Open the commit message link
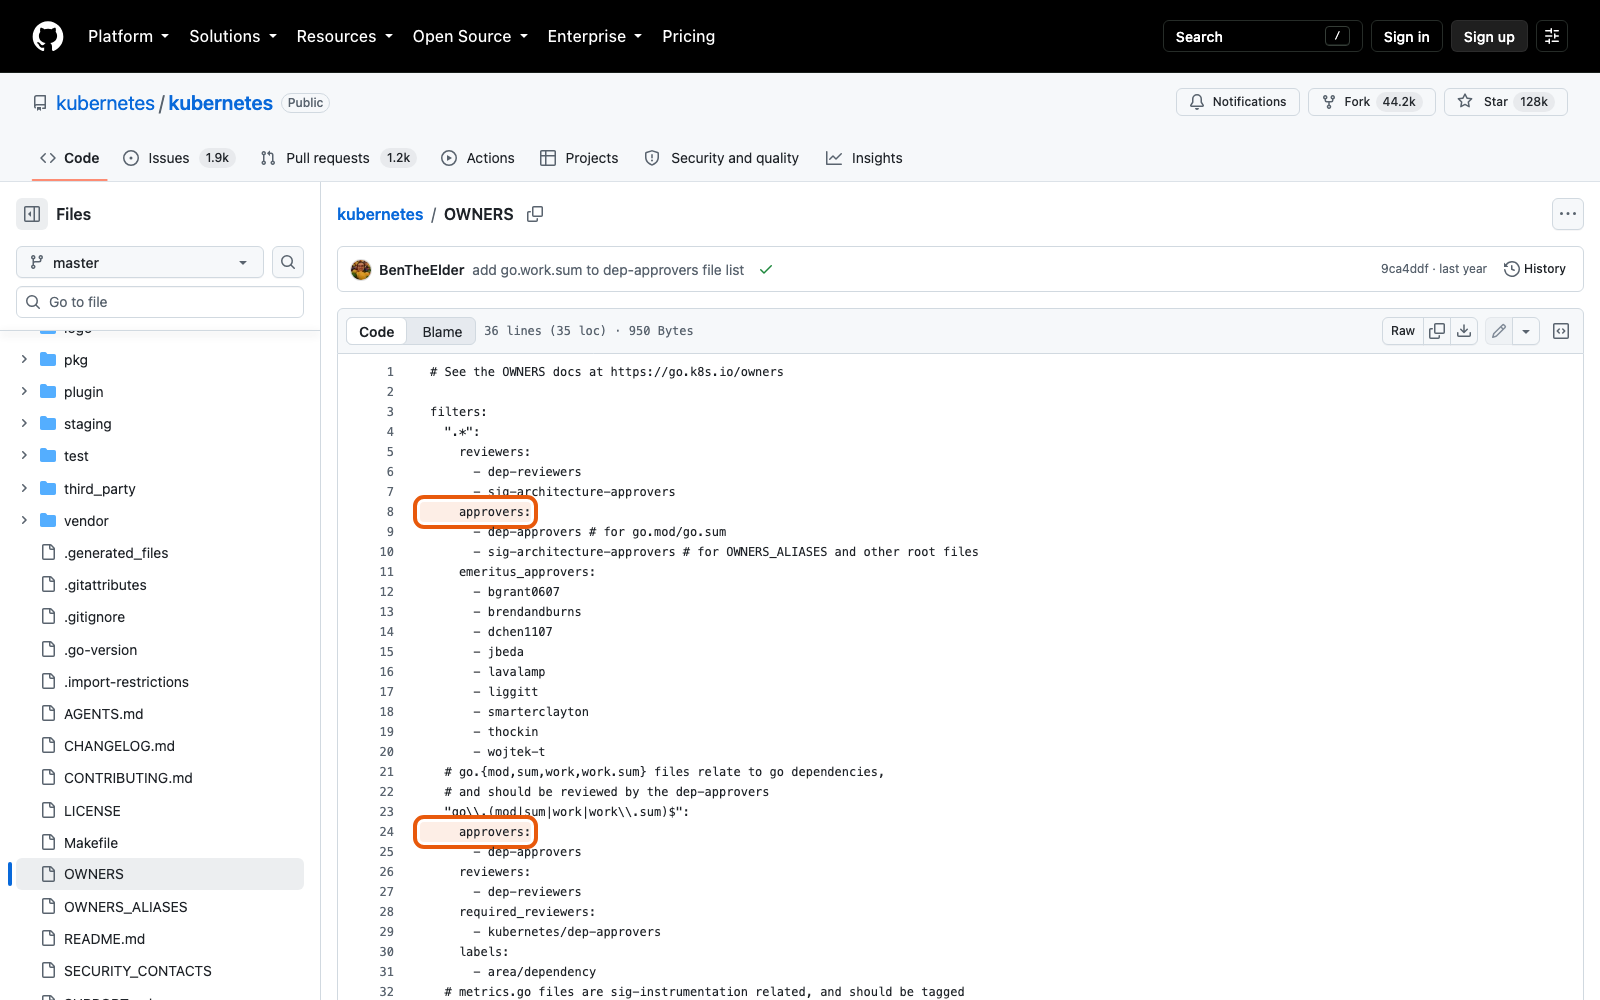 (x=608, y=270)
